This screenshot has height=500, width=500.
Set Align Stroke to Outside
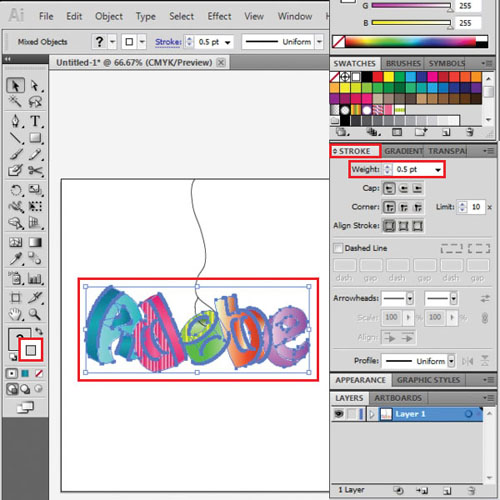417,226
